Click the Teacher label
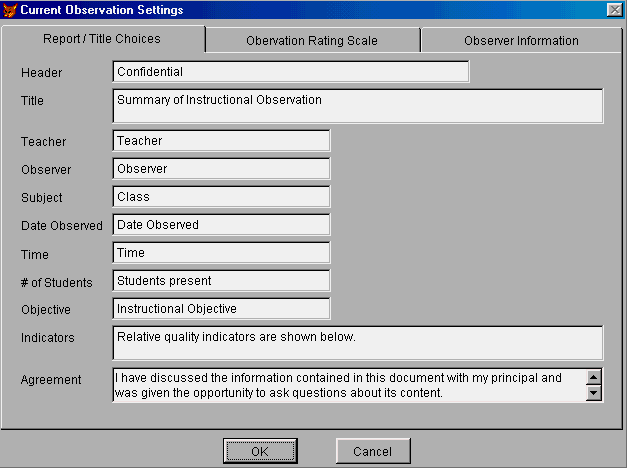The height and width of the screenshot is (468, 627). click(44, 142)
